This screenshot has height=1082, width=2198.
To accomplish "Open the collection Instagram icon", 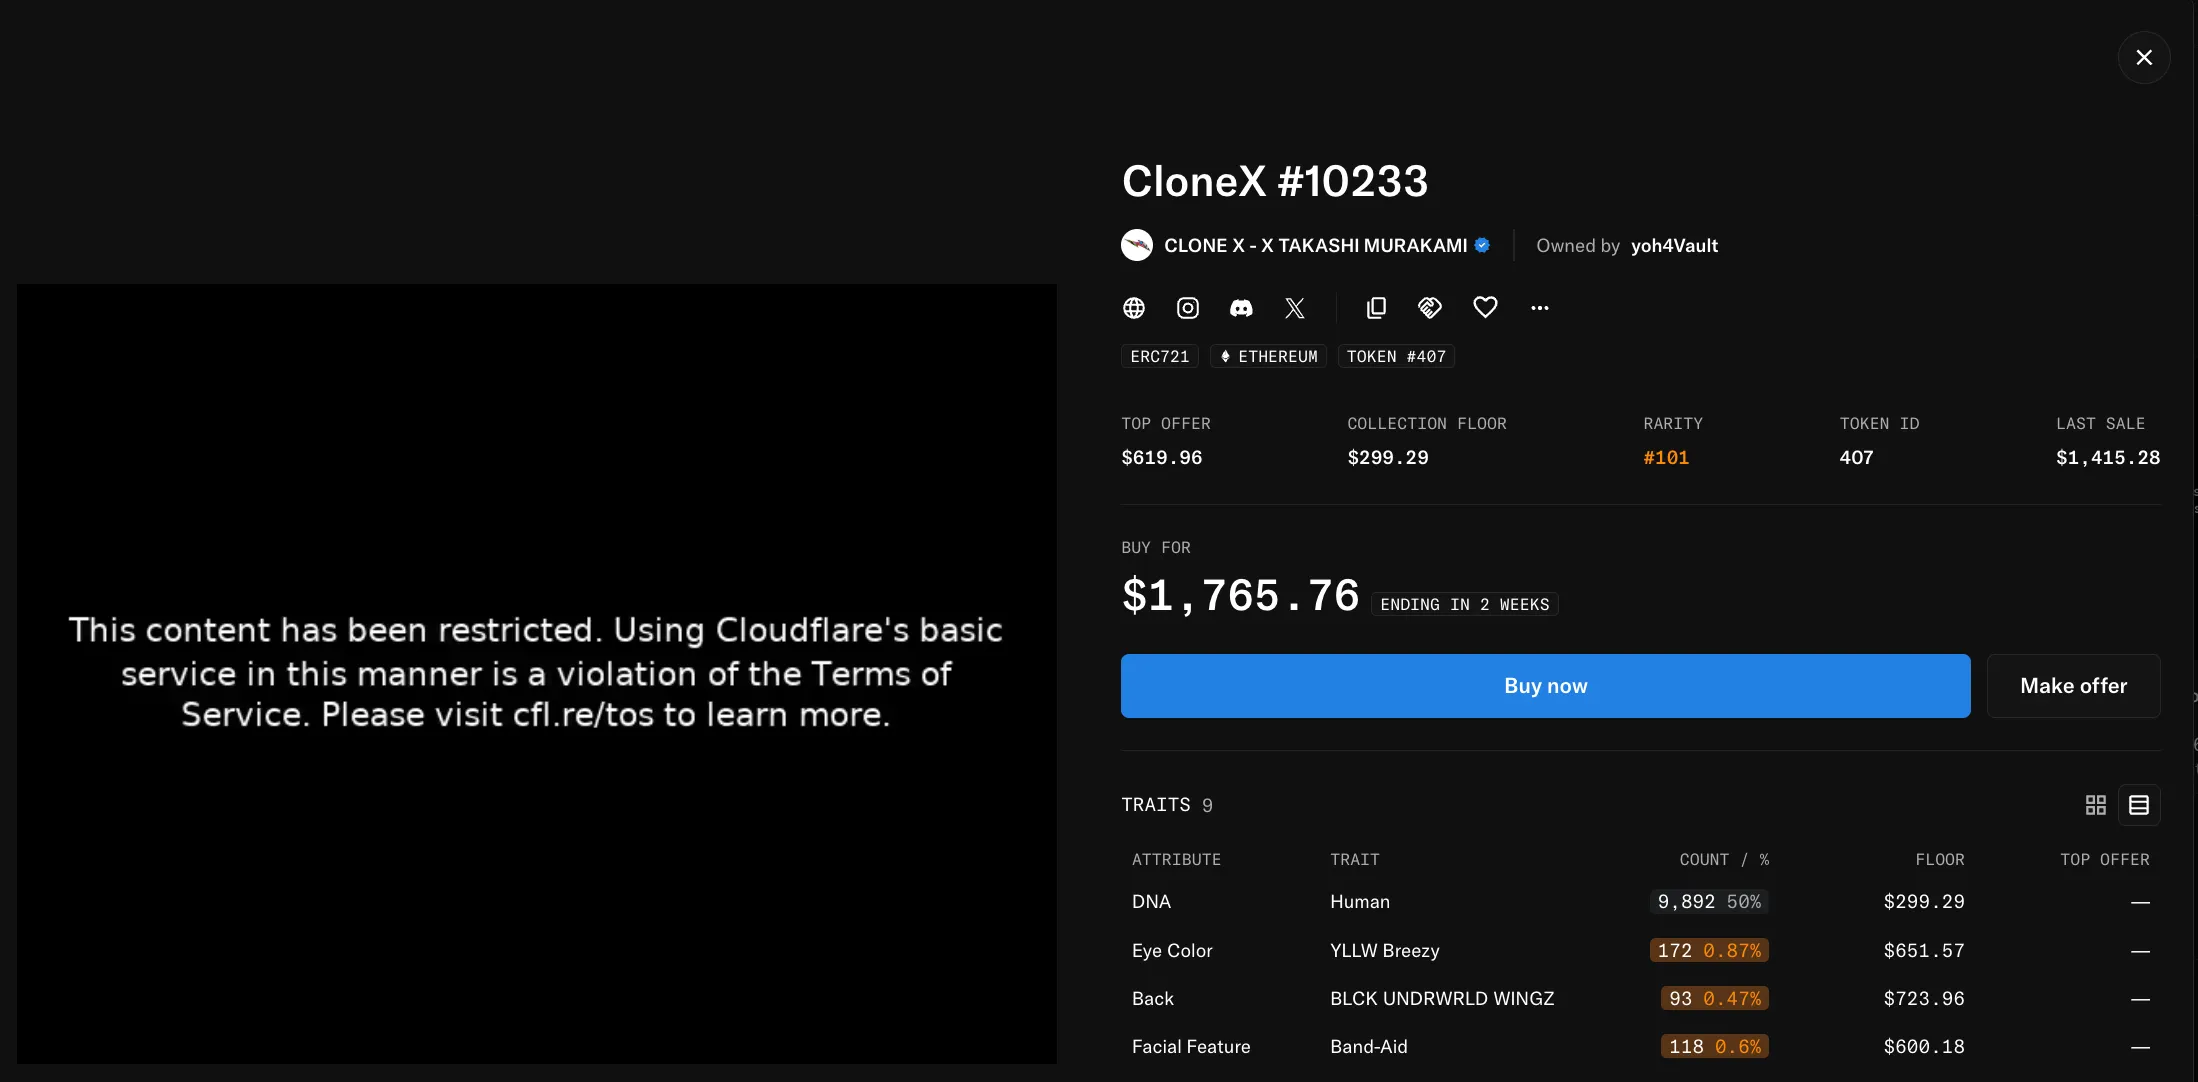I will click(x=1187, y=308).
